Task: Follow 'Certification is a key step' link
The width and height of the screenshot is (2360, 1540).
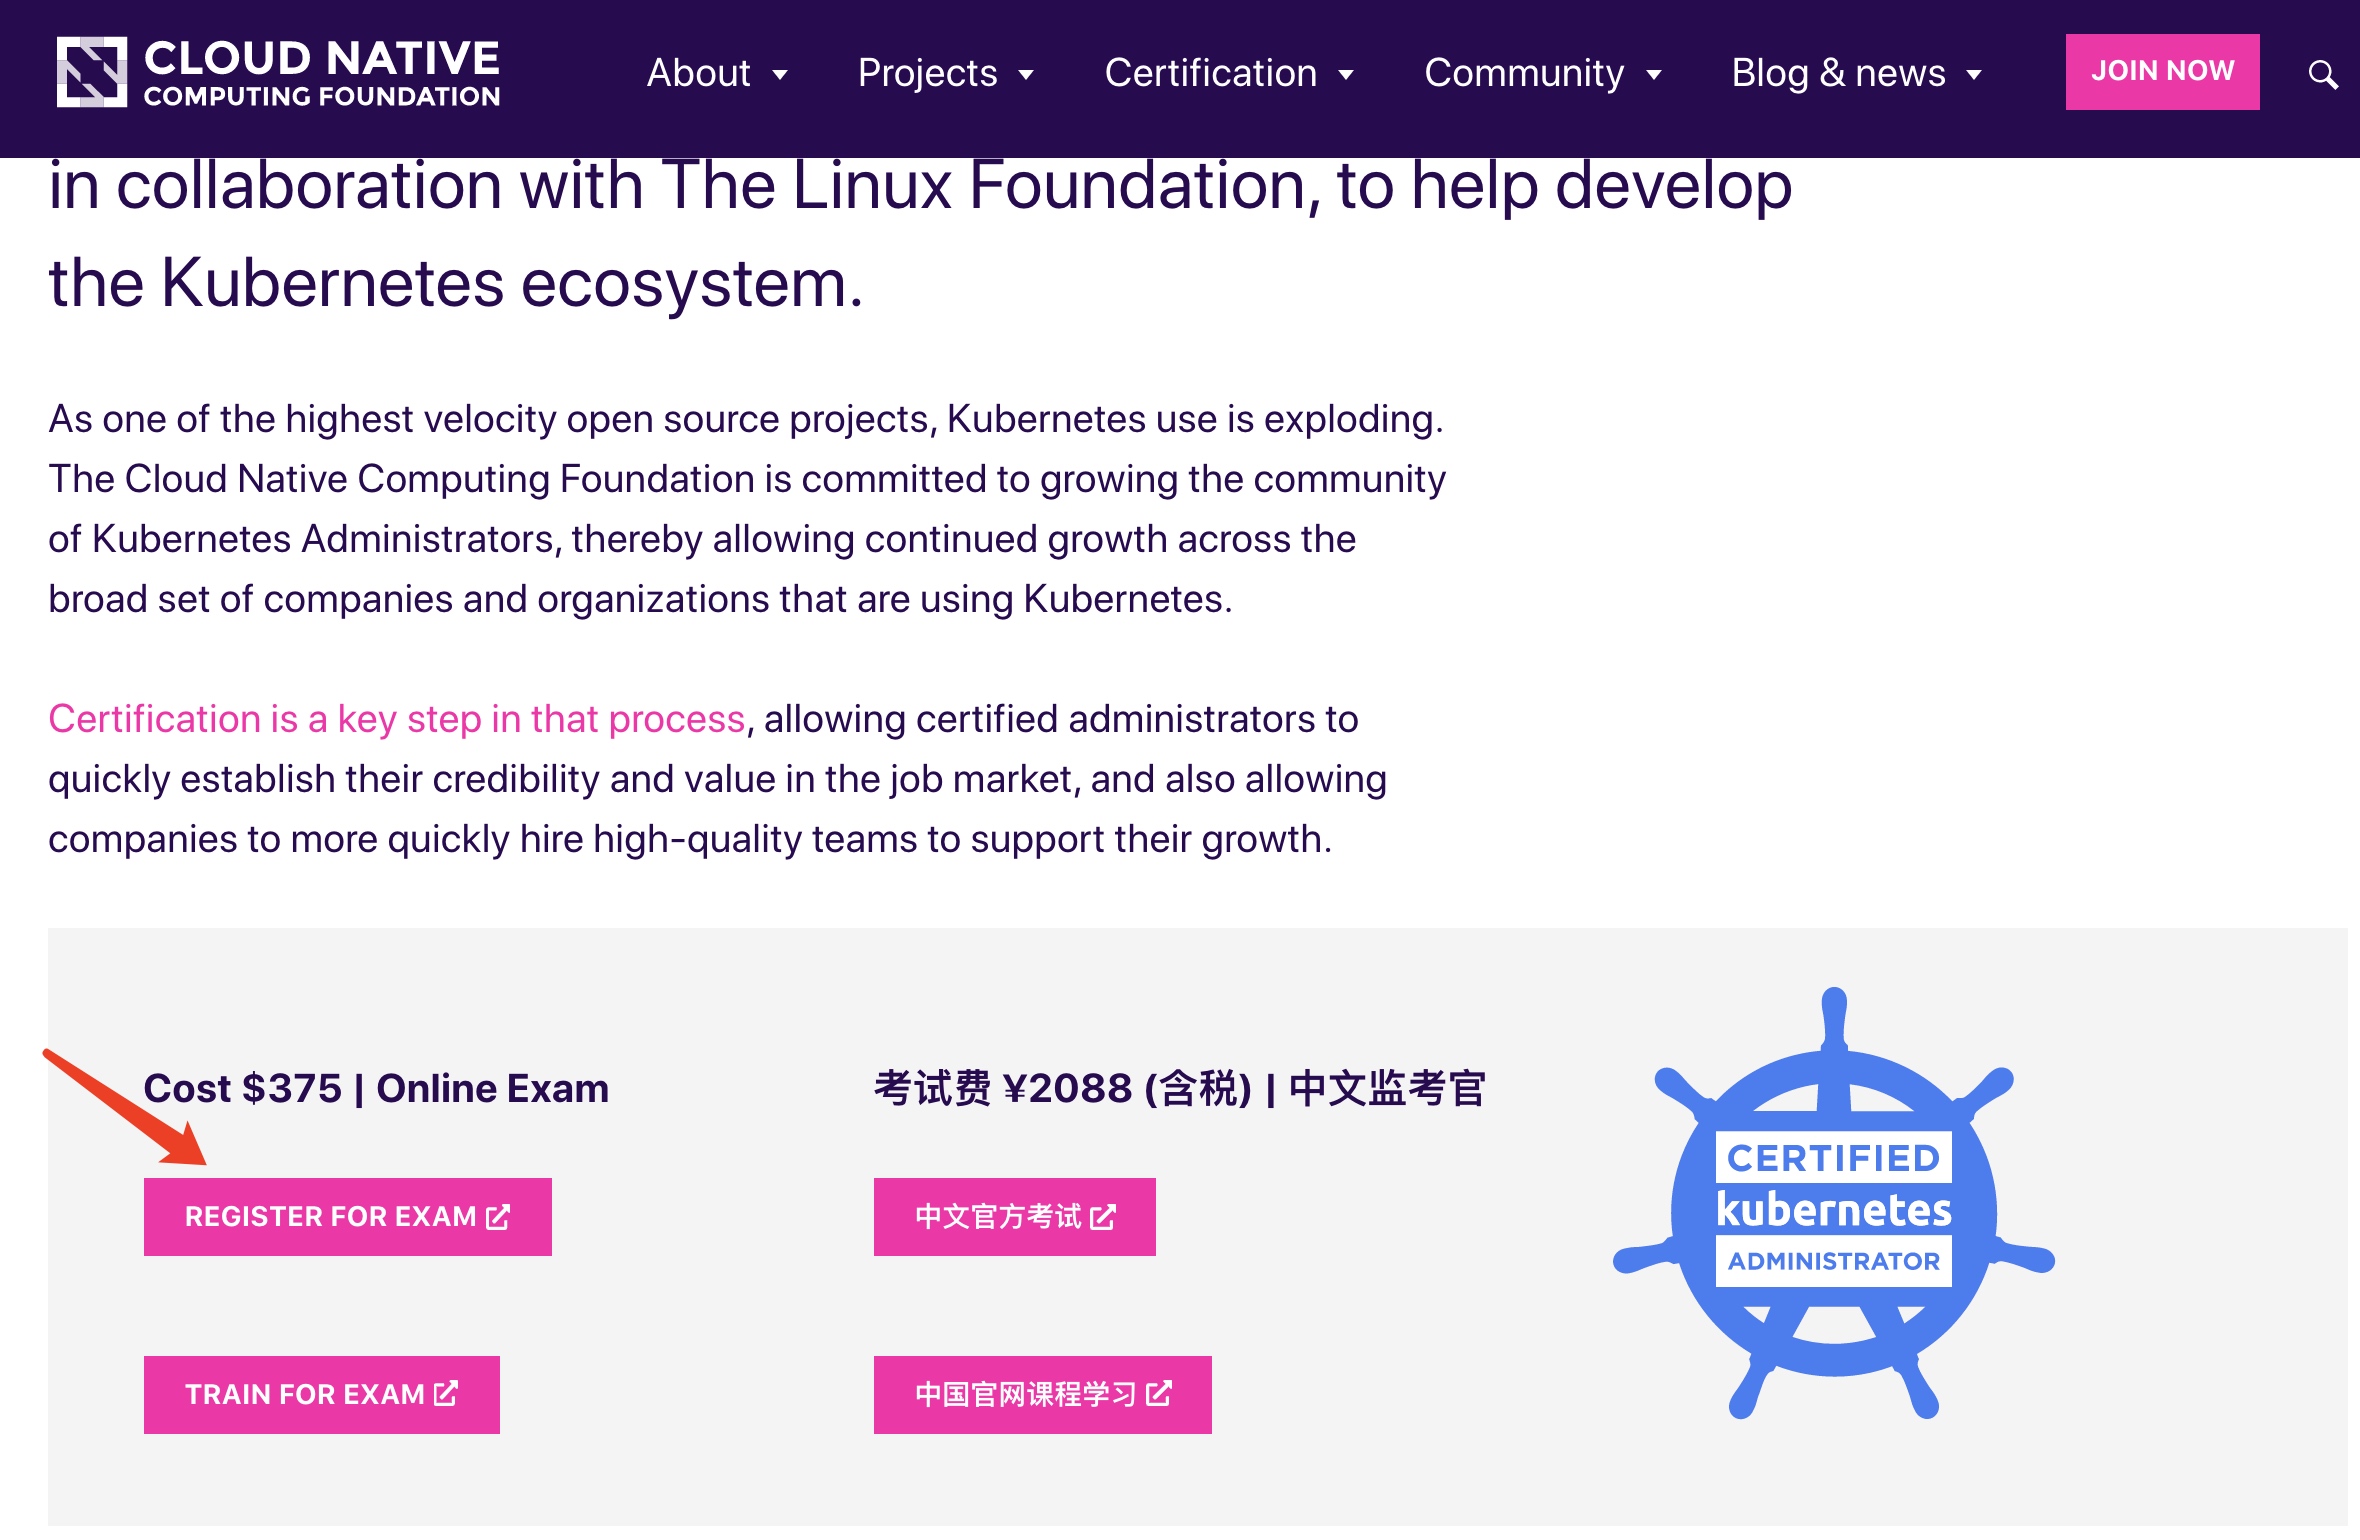Action: (x=397, y=719)
